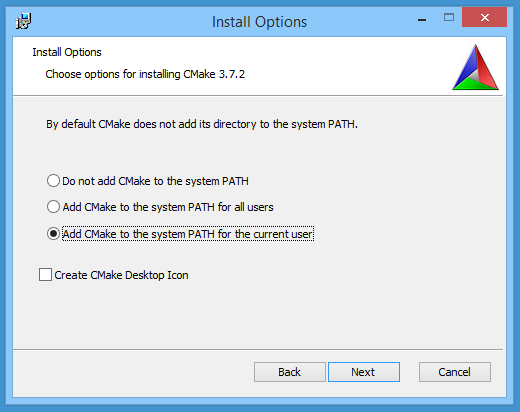520x412 pixels.
Task: Click the 'Choose options for installing CMake 3.7.2' text
Action: coord(145,74)
